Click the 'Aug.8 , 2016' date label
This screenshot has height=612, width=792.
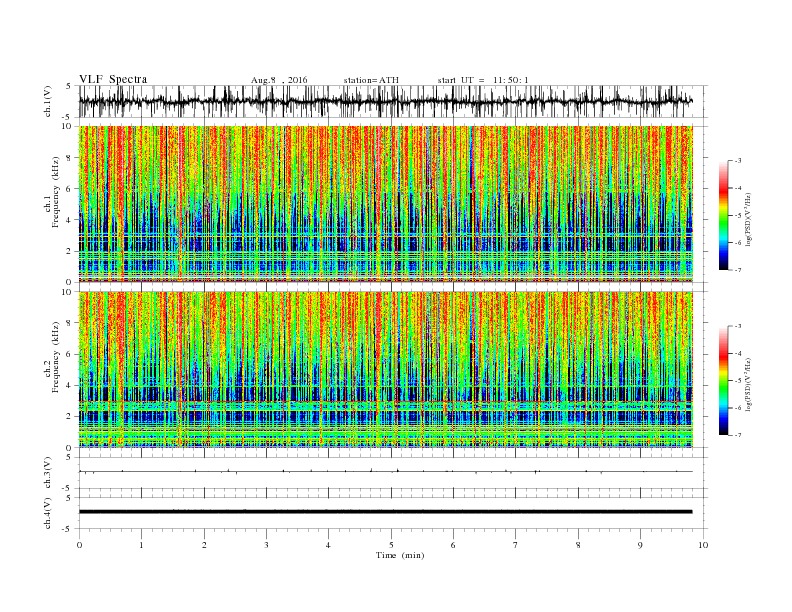(x=279, y=80)
